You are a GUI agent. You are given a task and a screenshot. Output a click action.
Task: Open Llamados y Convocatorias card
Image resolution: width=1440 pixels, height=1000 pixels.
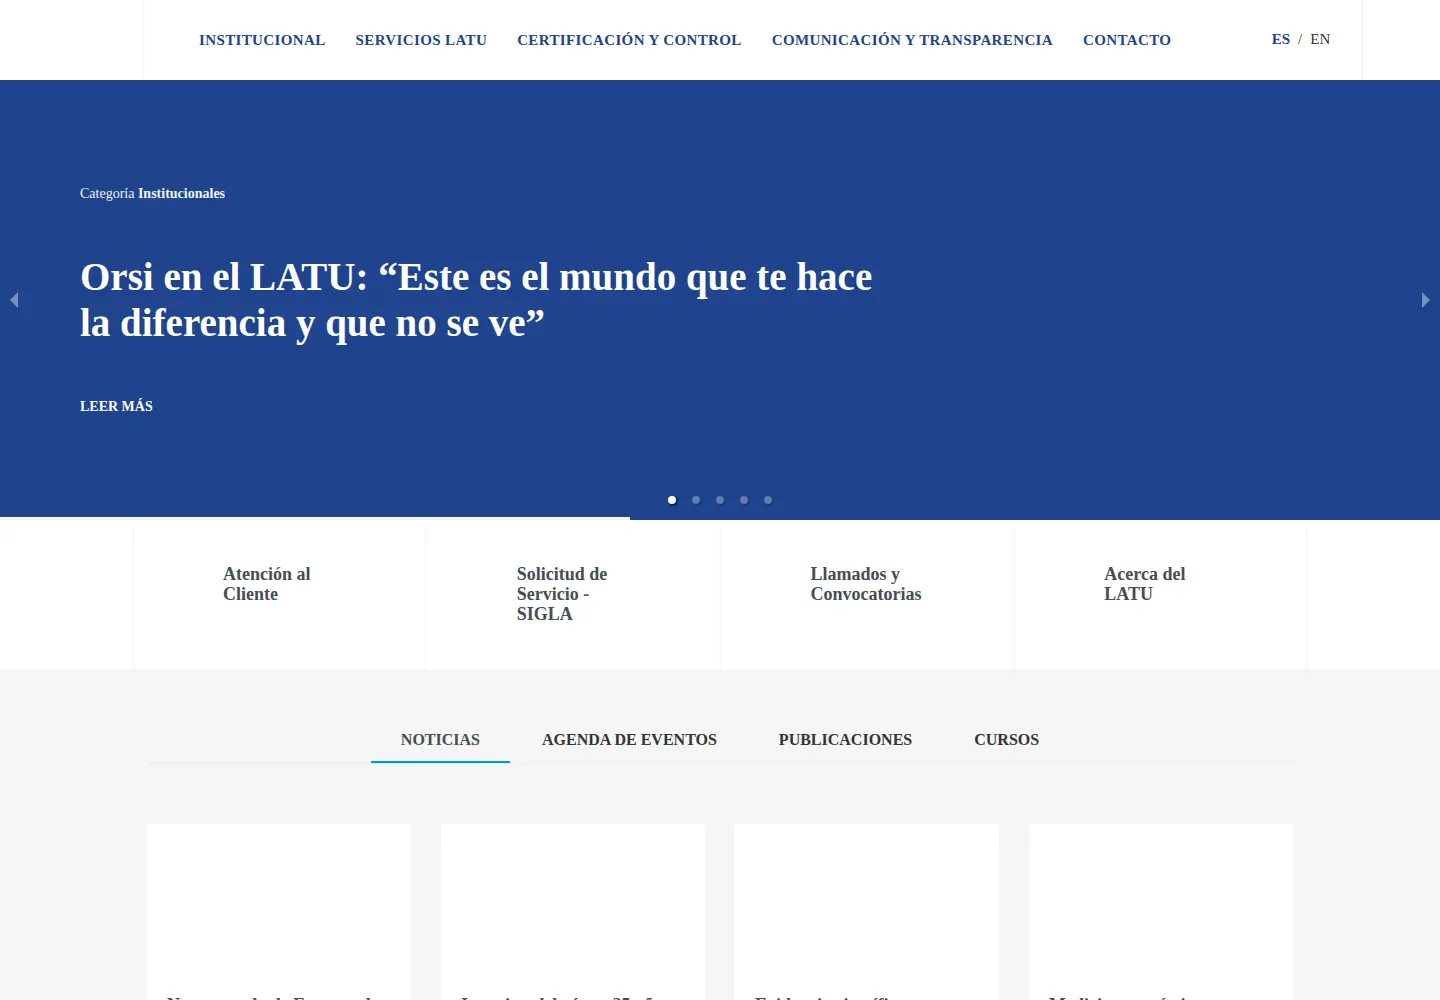click(x=867, y=597)
